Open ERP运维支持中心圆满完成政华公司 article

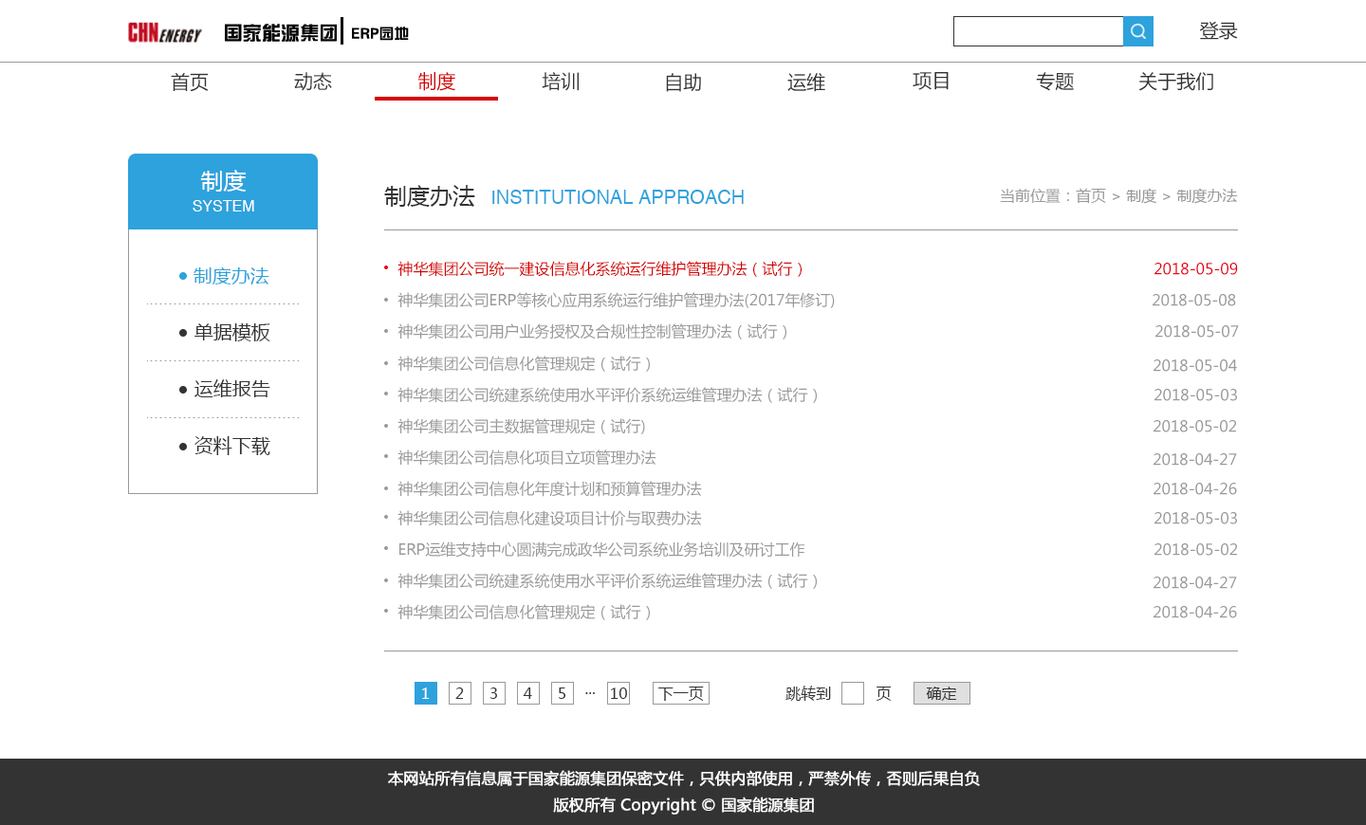click(x=601, y=550)
